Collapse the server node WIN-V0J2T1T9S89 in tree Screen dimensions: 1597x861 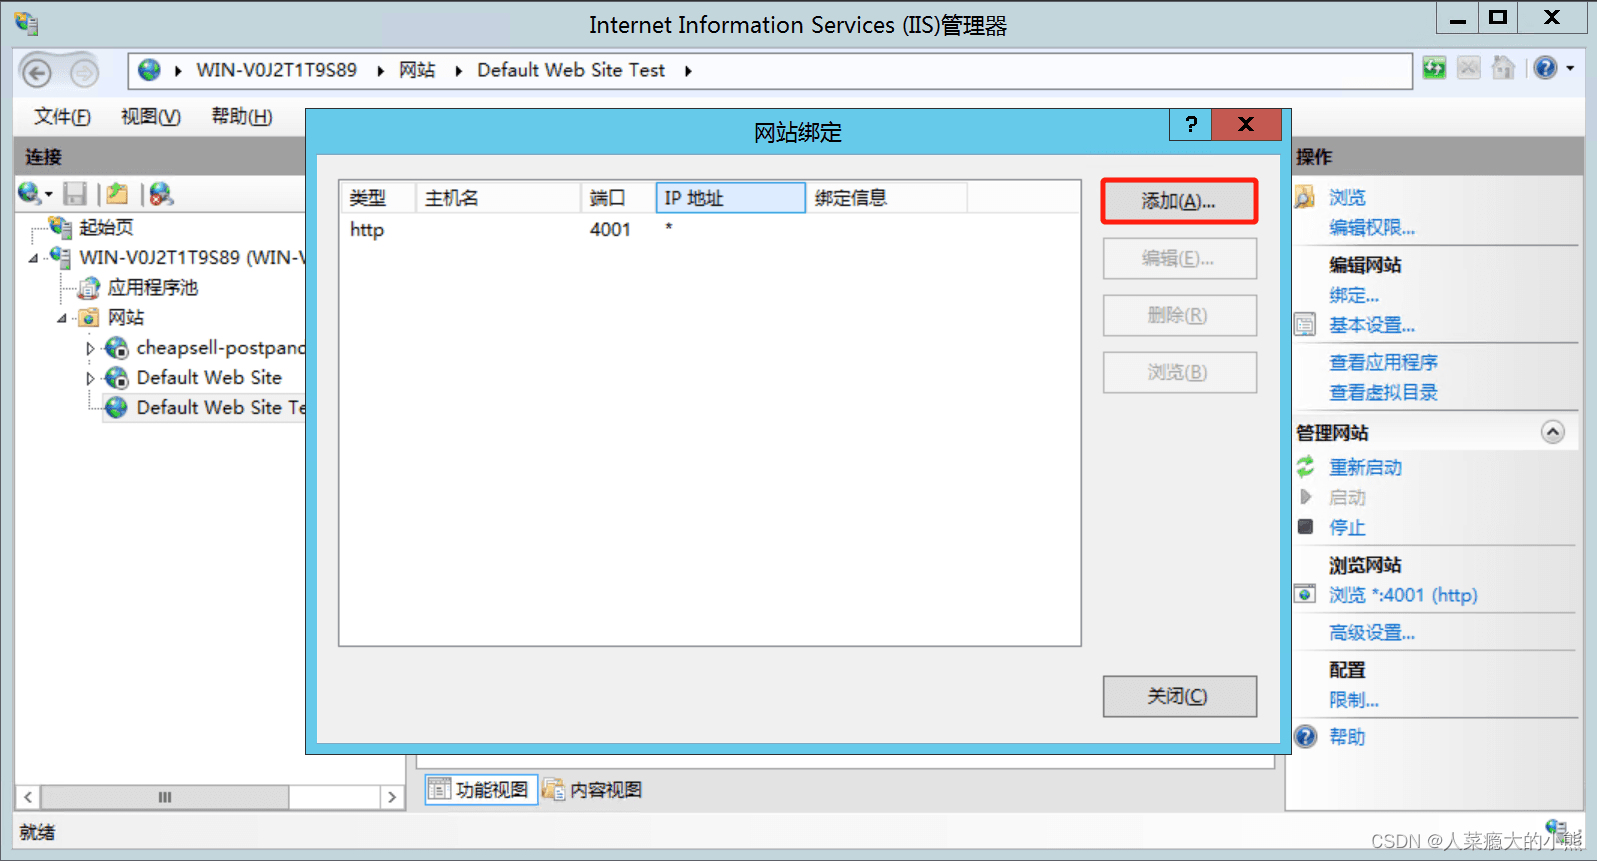coord(33,258)
